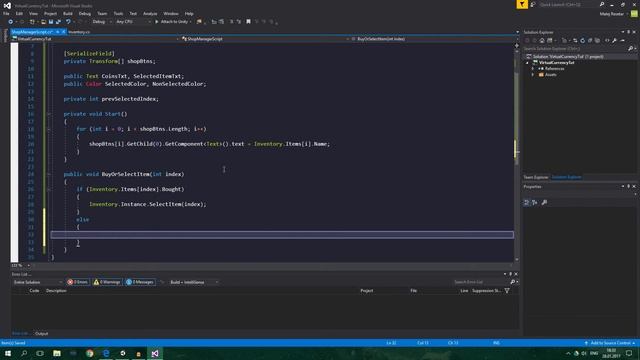Switch to the Output tab

point(41,334)
